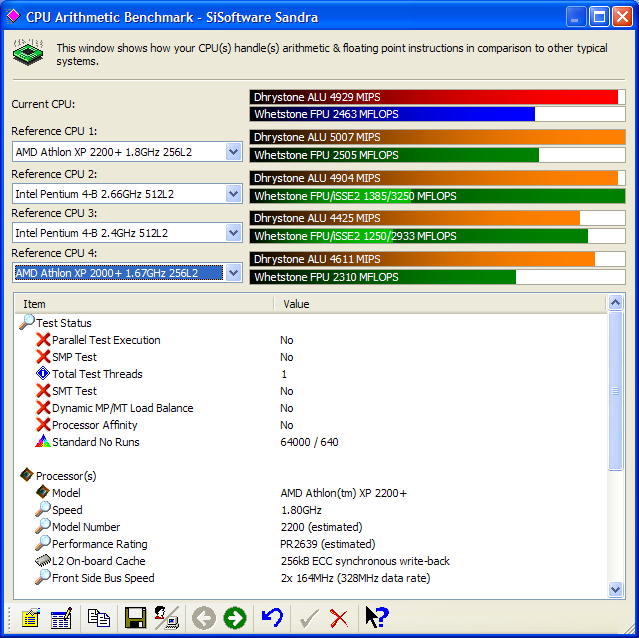Click the magenta diamond title bar icon
This screenshot has width=639, height=638.
(x=13, y=16)
